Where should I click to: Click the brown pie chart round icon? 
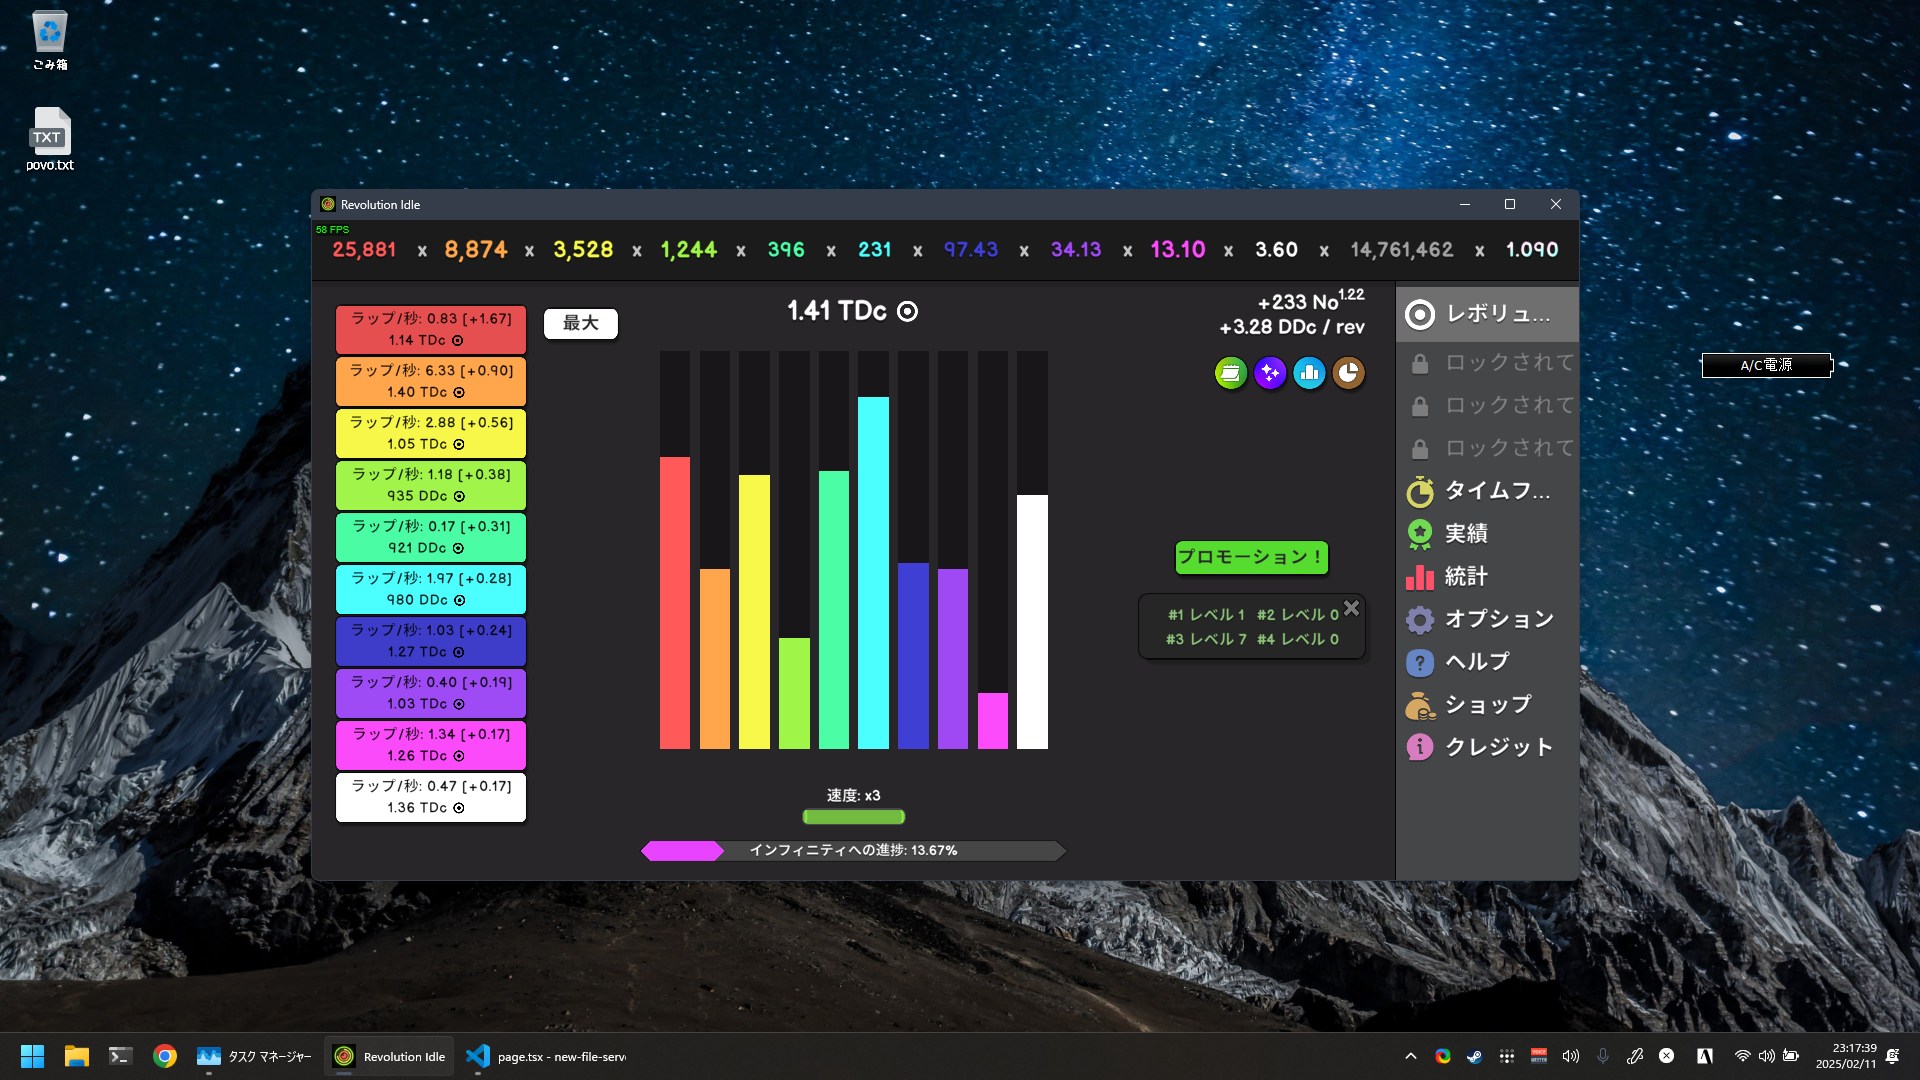coord(1348,373)
